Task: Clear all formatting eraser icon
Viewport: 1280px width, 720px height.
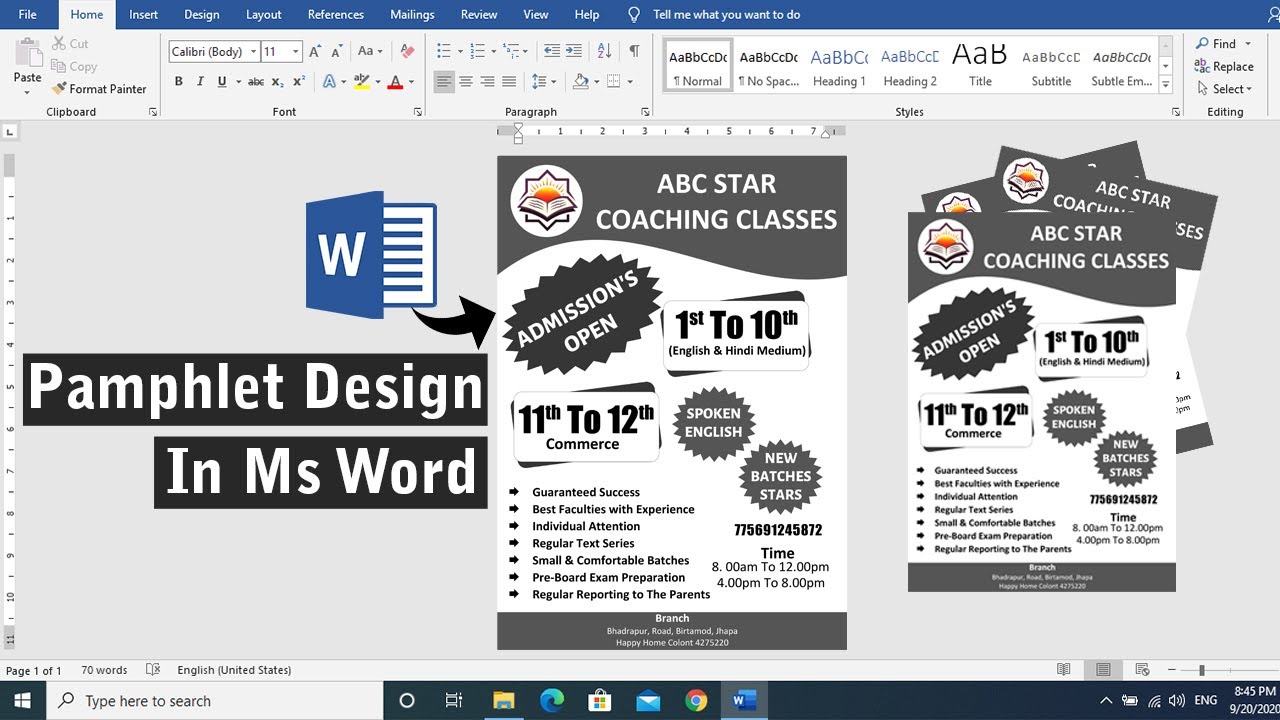Action: click(x=407, y=51)
